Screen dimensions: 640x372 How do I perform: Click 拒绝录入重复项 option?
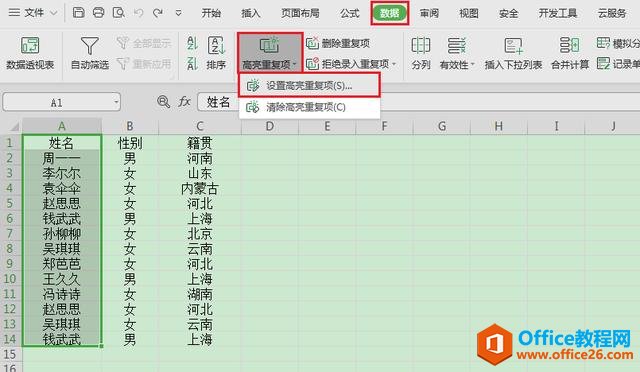point(348,64)
